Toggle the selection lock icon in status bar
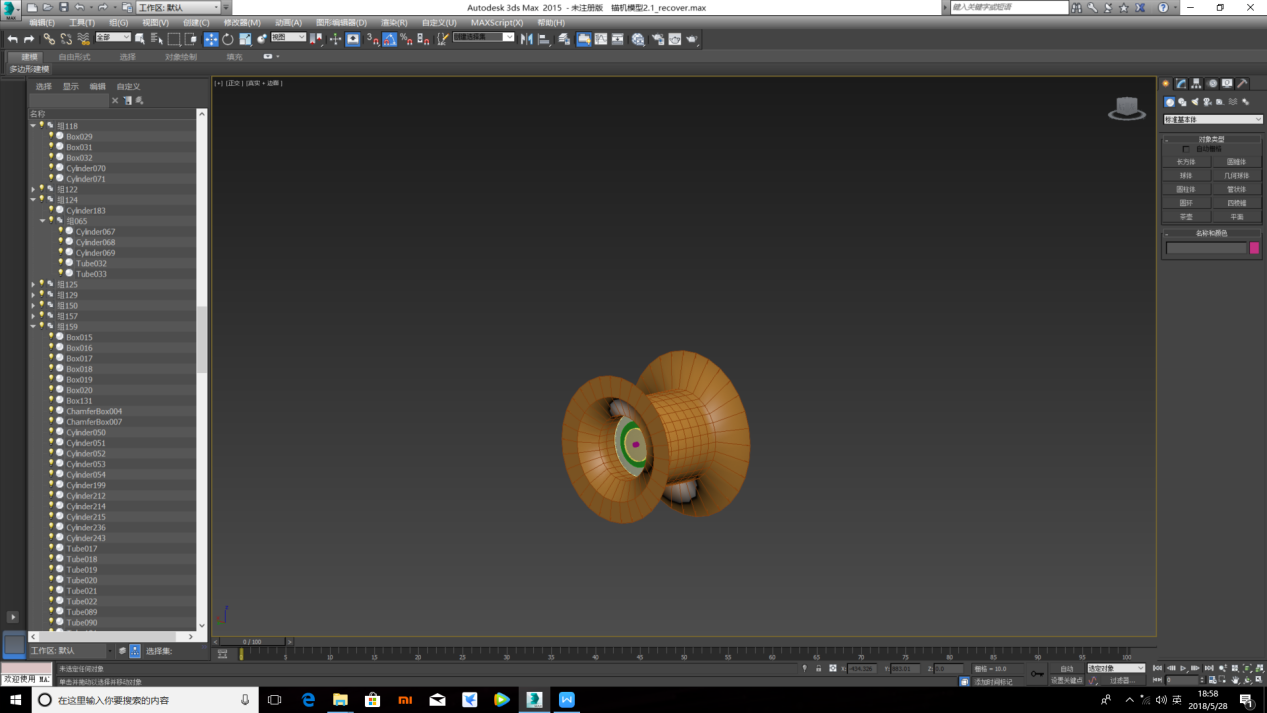This screenshot has width=1267, height=713. click(x=818, y=668)
